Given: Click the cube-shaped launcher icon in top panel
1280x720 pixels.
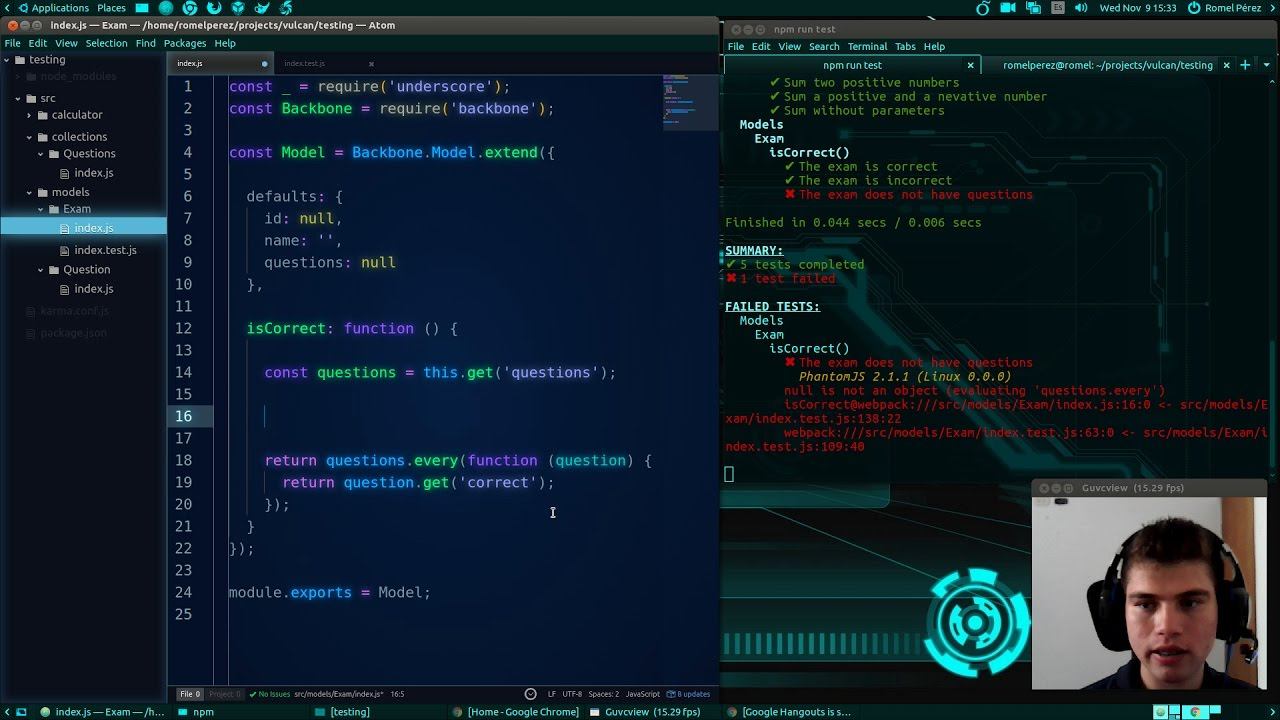Looking at the screenshot, I should coord(238,8).
